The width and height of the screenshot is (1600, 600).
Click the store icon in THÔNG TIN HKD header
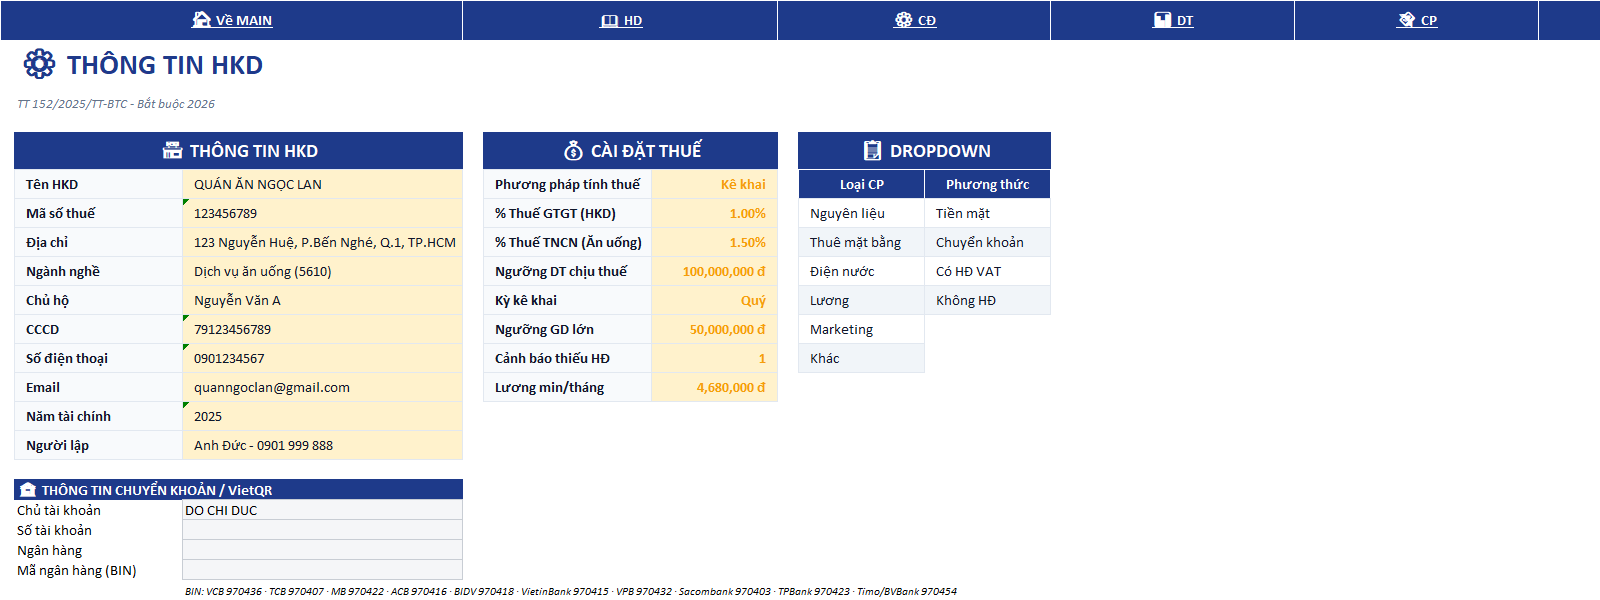click(x=172, y=151)
